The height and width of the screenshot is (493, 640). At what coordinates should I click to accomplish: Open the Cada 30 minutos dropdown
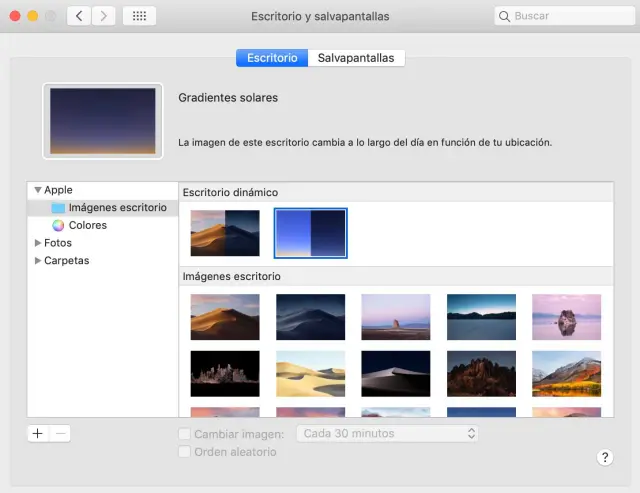point(388,434)
